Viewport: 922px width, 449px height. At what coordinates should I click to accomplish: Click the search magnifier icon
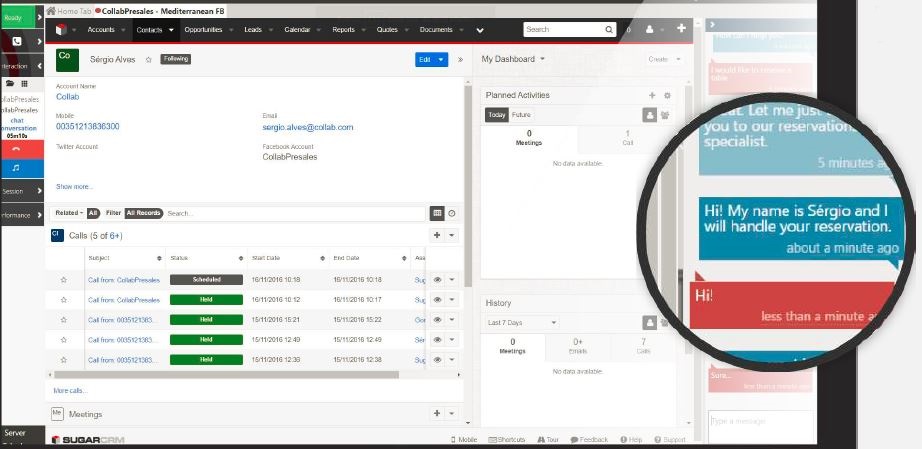[x=609, y=29]
